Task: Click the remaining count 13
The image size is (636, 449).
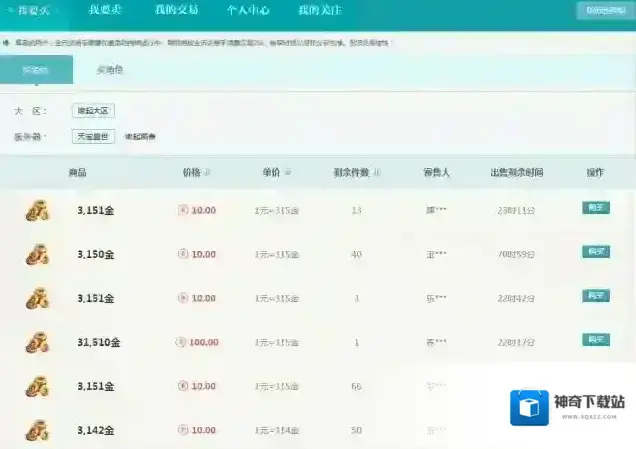Action: [356, 211]
